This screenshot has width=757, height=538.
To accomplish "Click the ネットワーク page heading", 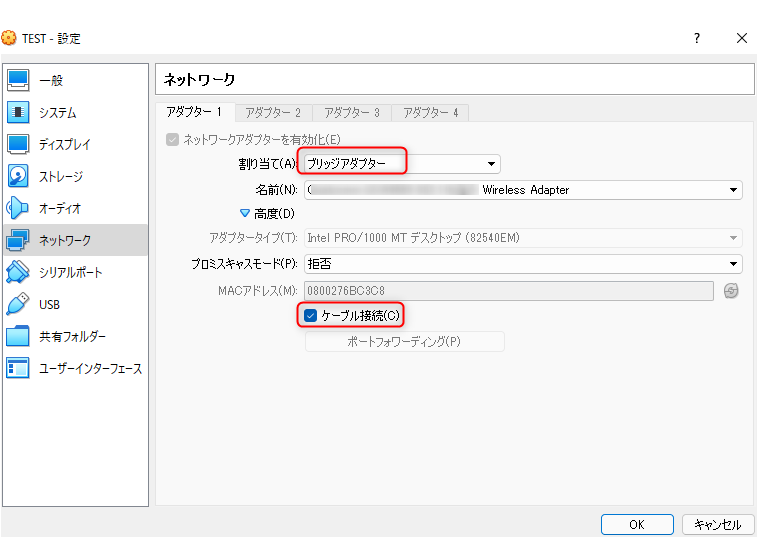I will point(199,79).
